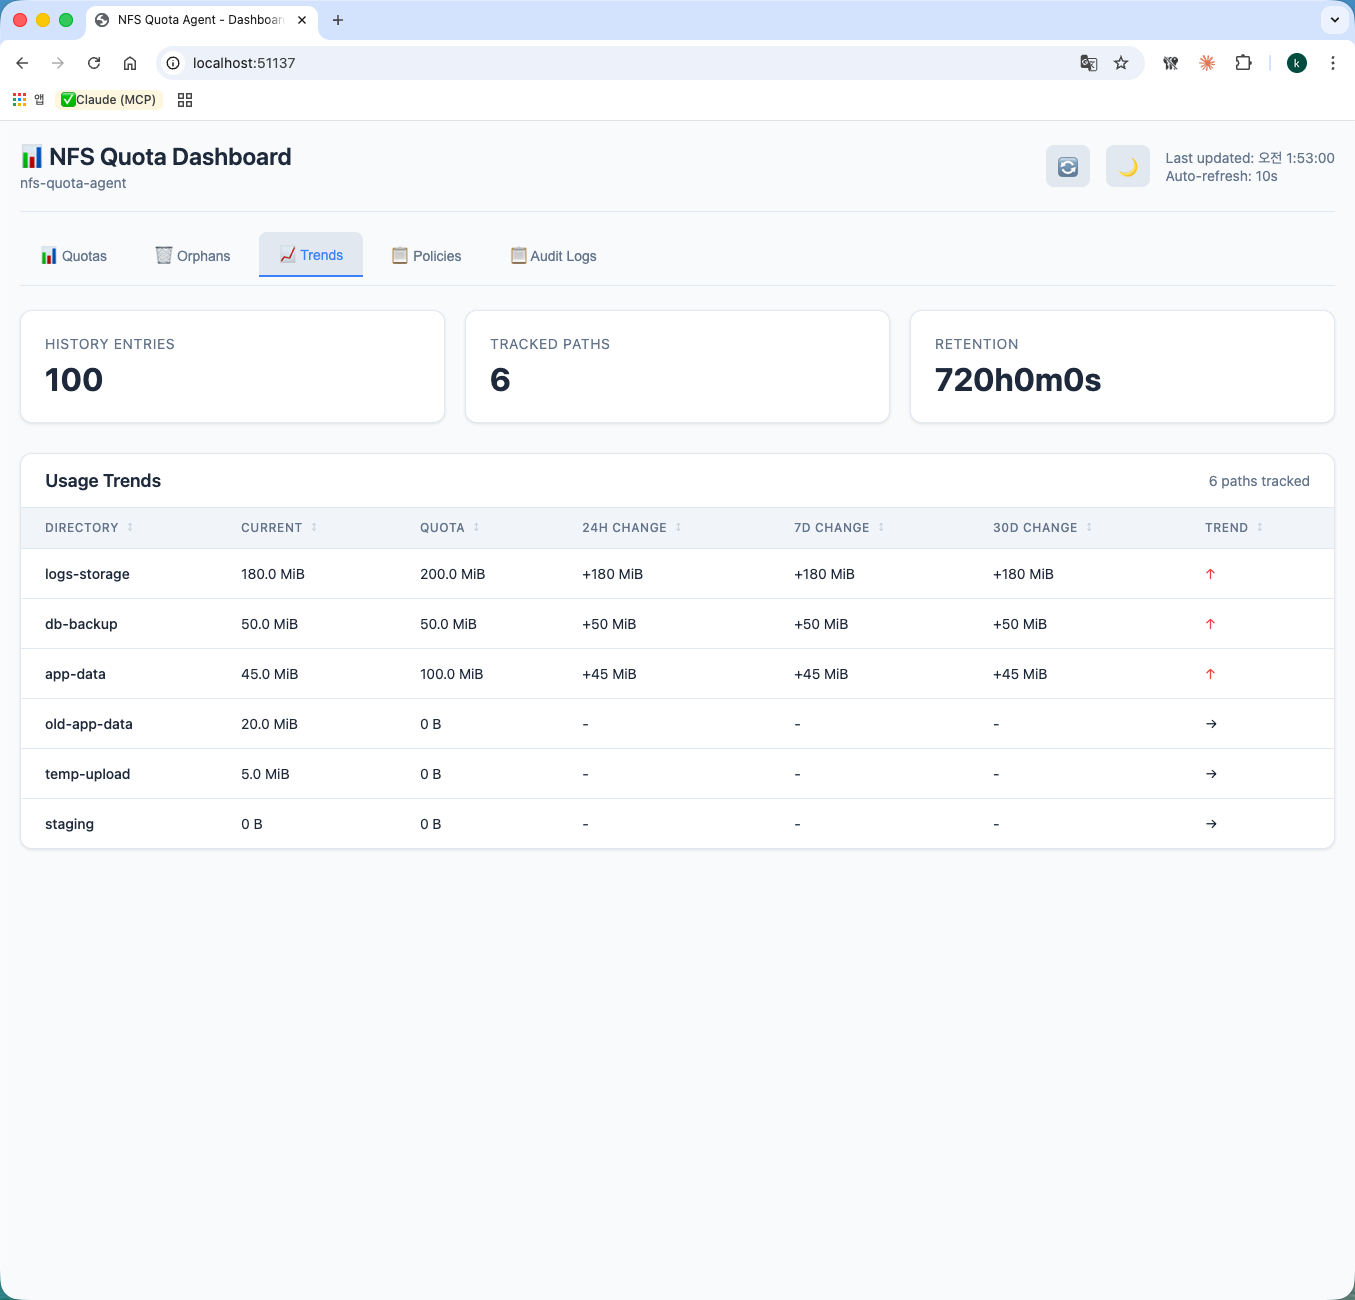Open the Quotas tab
Image resolution: width=1355 pixels, height=1300 pixels.
pyautogui.click(x=74, y=256)
